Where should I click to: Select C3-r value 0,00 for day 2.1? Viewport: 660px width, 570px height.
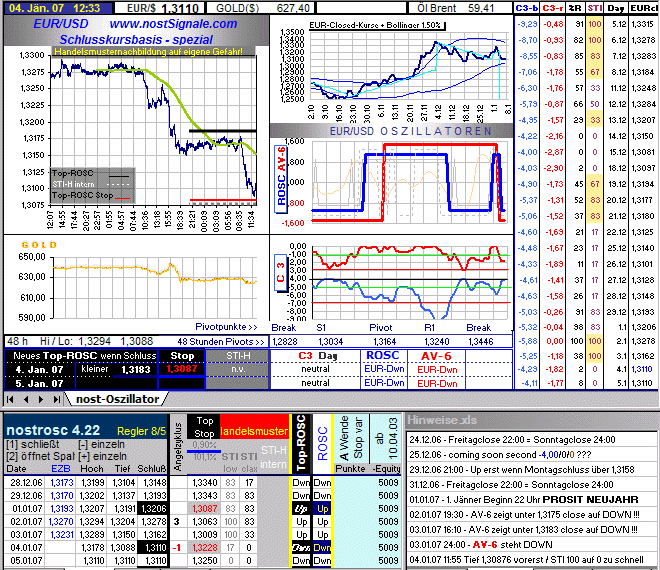tap(555, 341)
